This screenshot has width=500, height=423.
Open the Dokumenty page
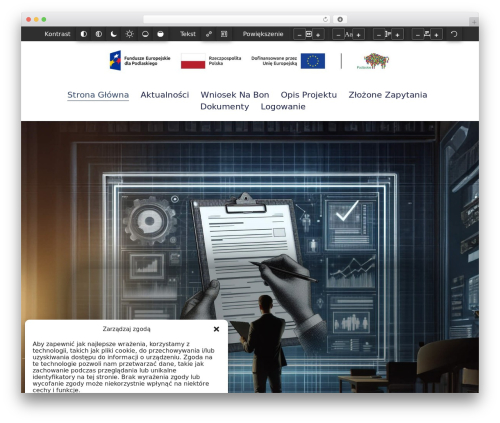(225, 107)
